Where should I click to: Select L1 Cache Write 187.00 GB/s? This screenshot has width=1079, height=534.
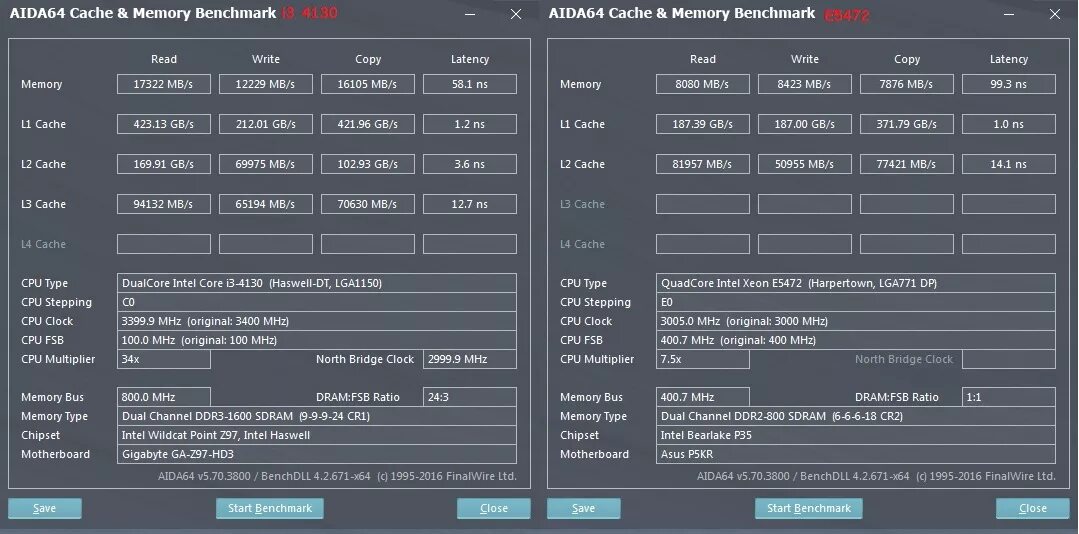(x=804, y=124)
